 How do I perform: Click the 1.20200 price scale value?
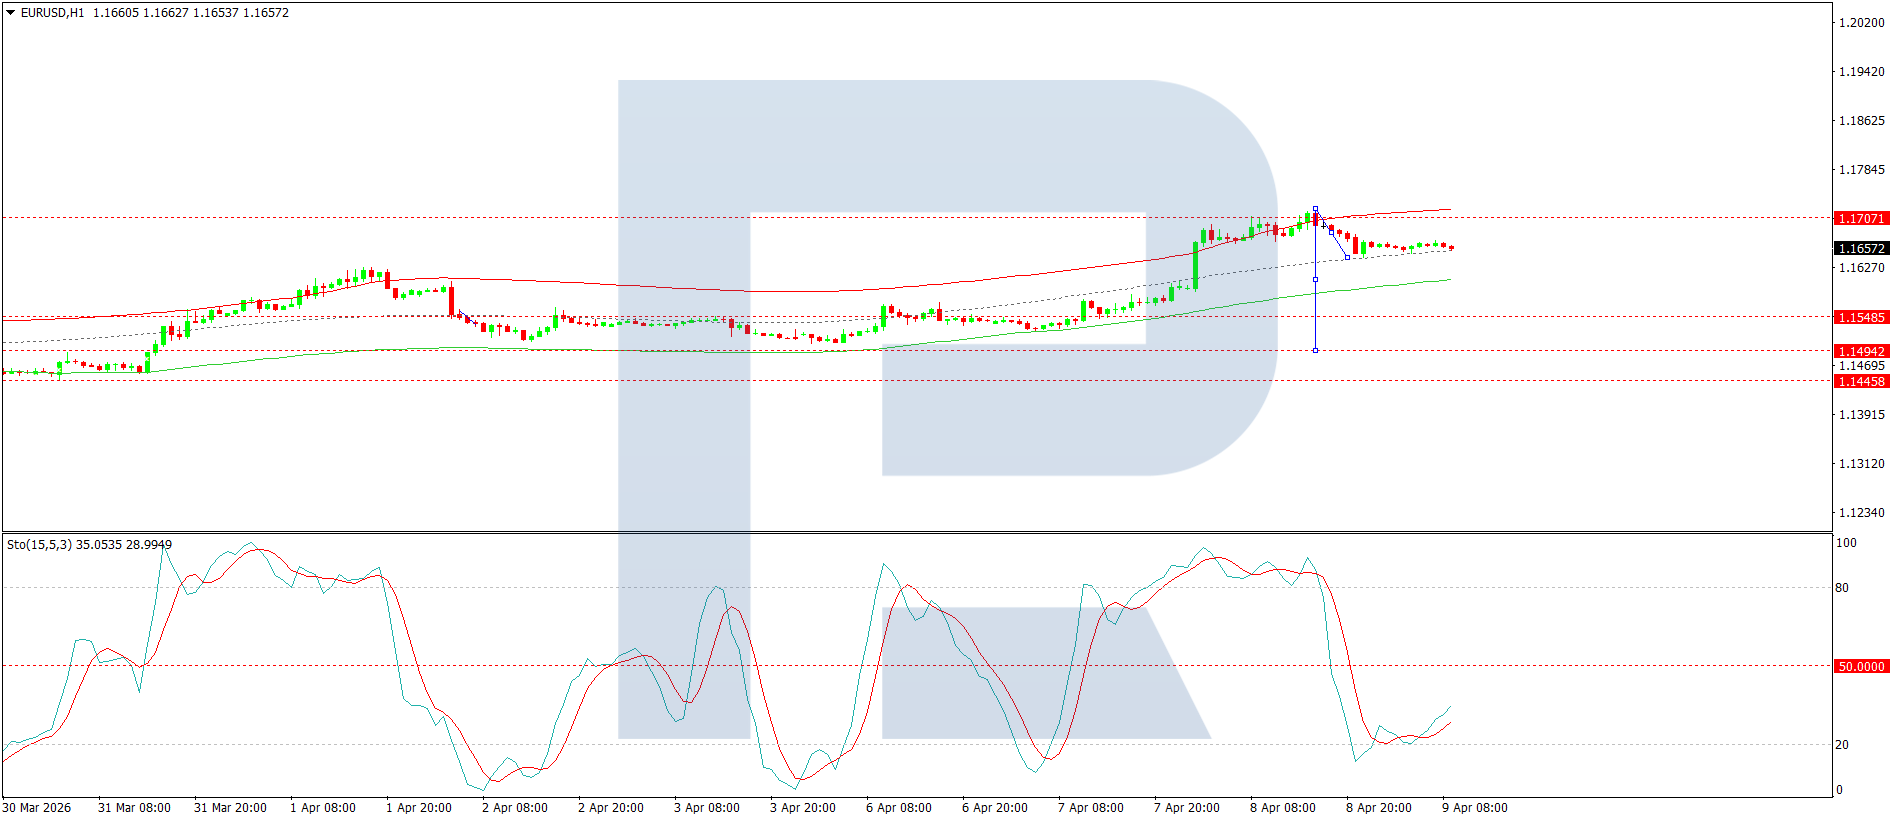(x=1862, y=23)
